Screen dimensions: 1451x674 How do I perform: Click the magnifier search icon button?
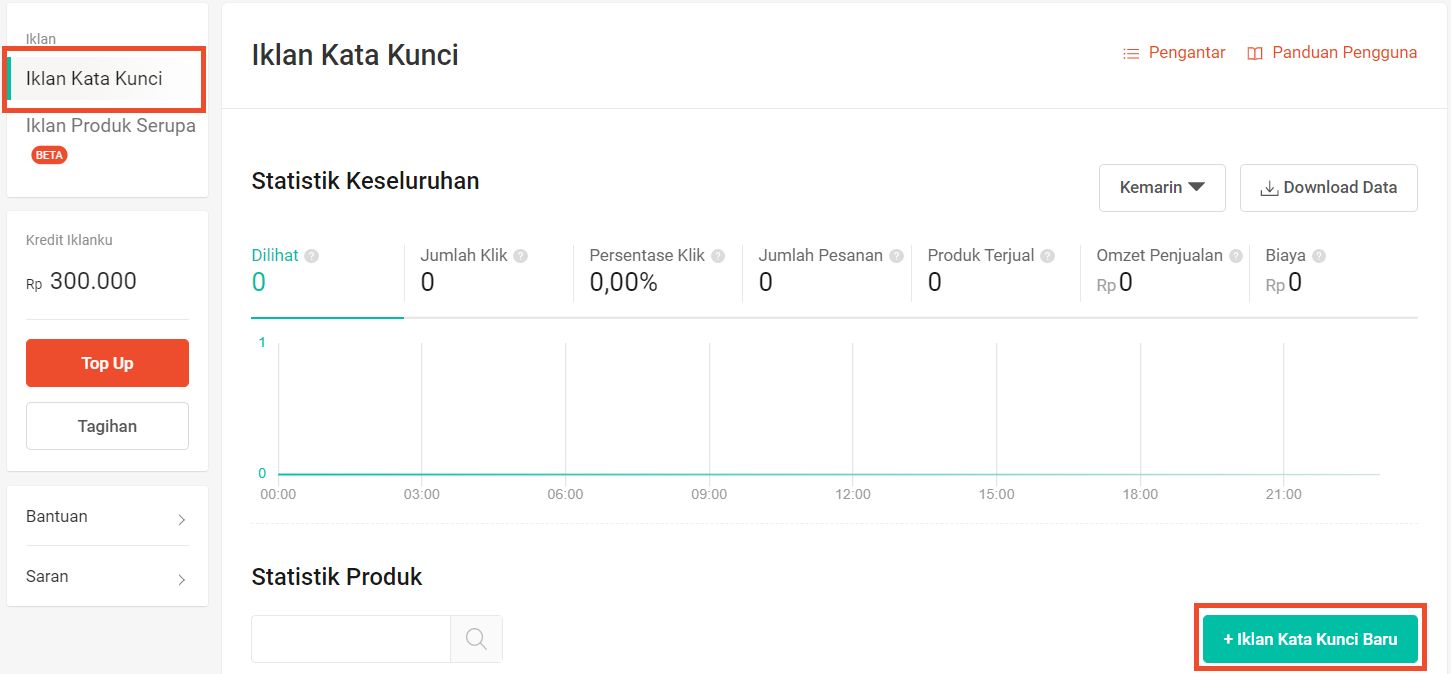(476, 639)
